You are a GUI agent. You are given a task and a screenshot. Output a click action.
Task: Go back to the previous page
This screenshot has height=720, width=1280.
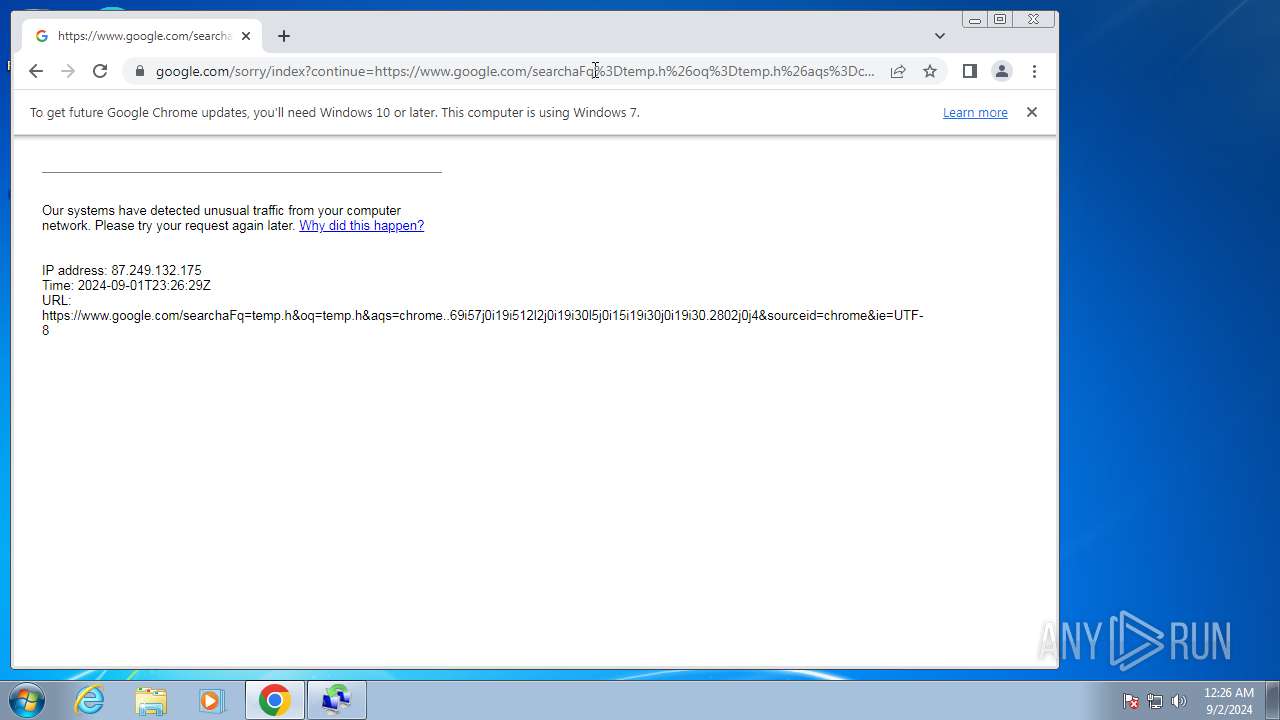(x=36, y=71)
